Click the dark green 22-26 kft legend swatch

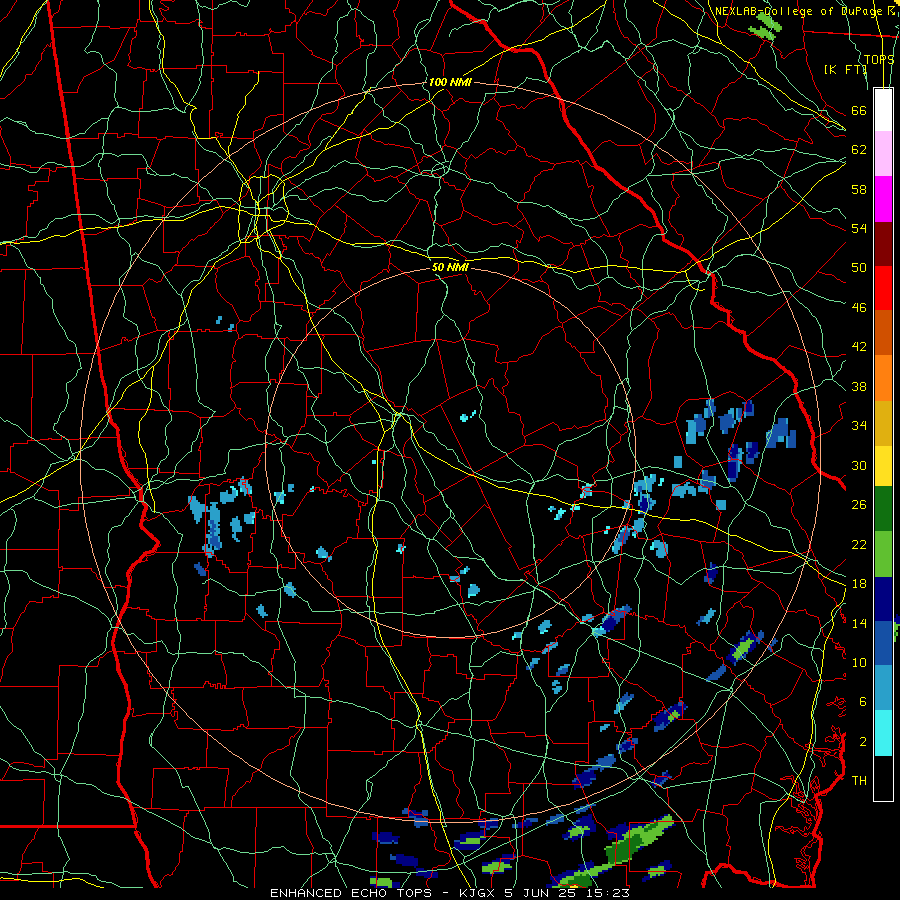883,509
